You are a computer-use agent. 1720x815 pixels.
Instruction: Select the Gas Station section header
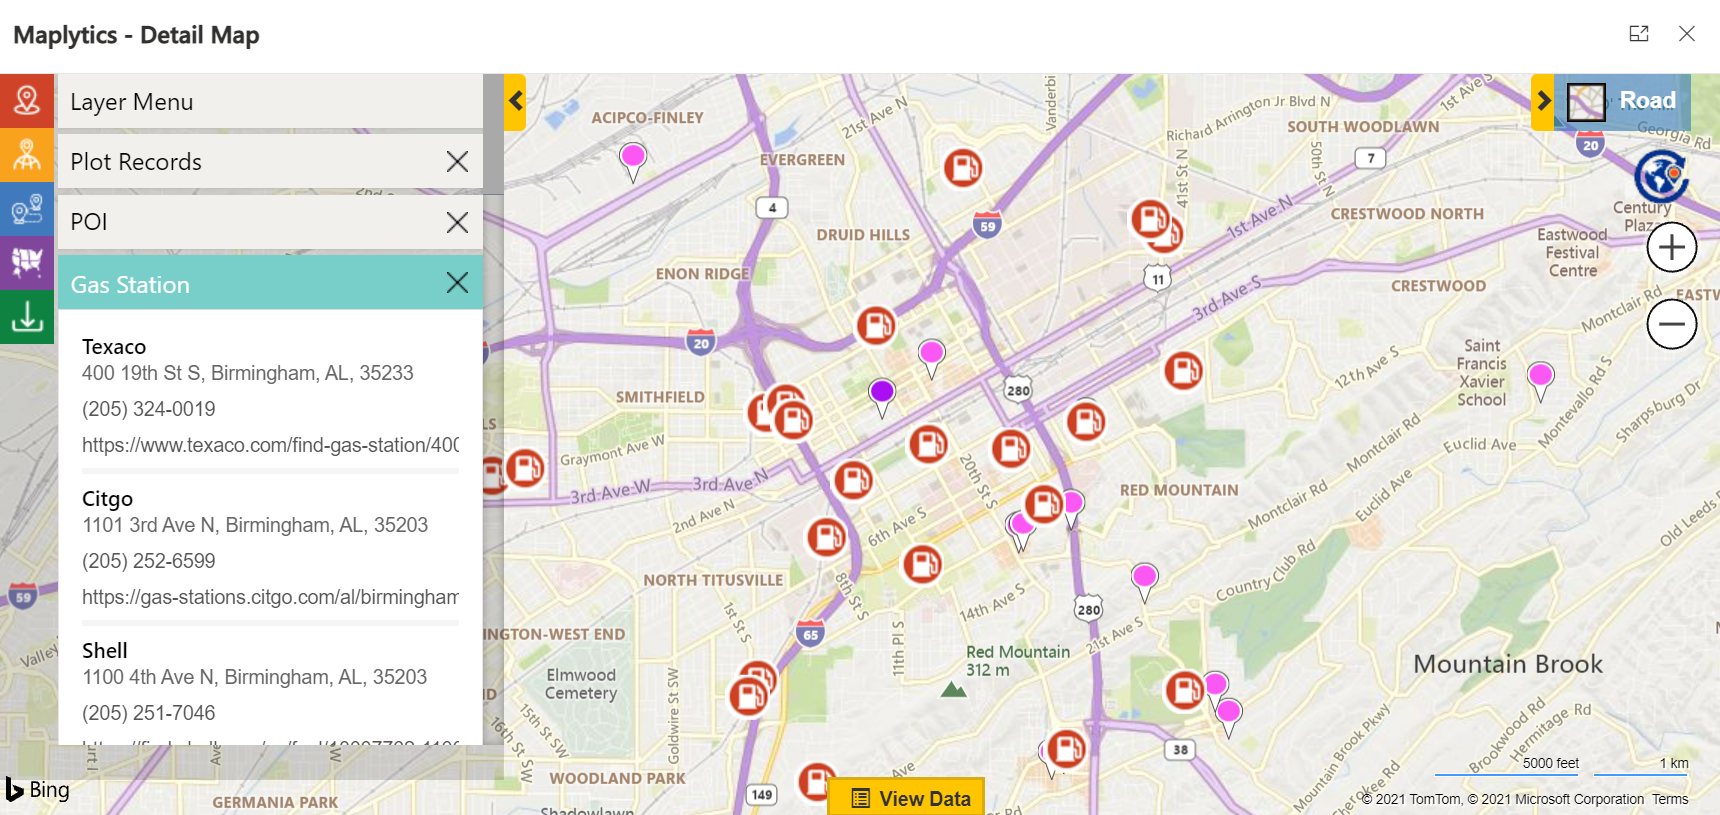270,283
